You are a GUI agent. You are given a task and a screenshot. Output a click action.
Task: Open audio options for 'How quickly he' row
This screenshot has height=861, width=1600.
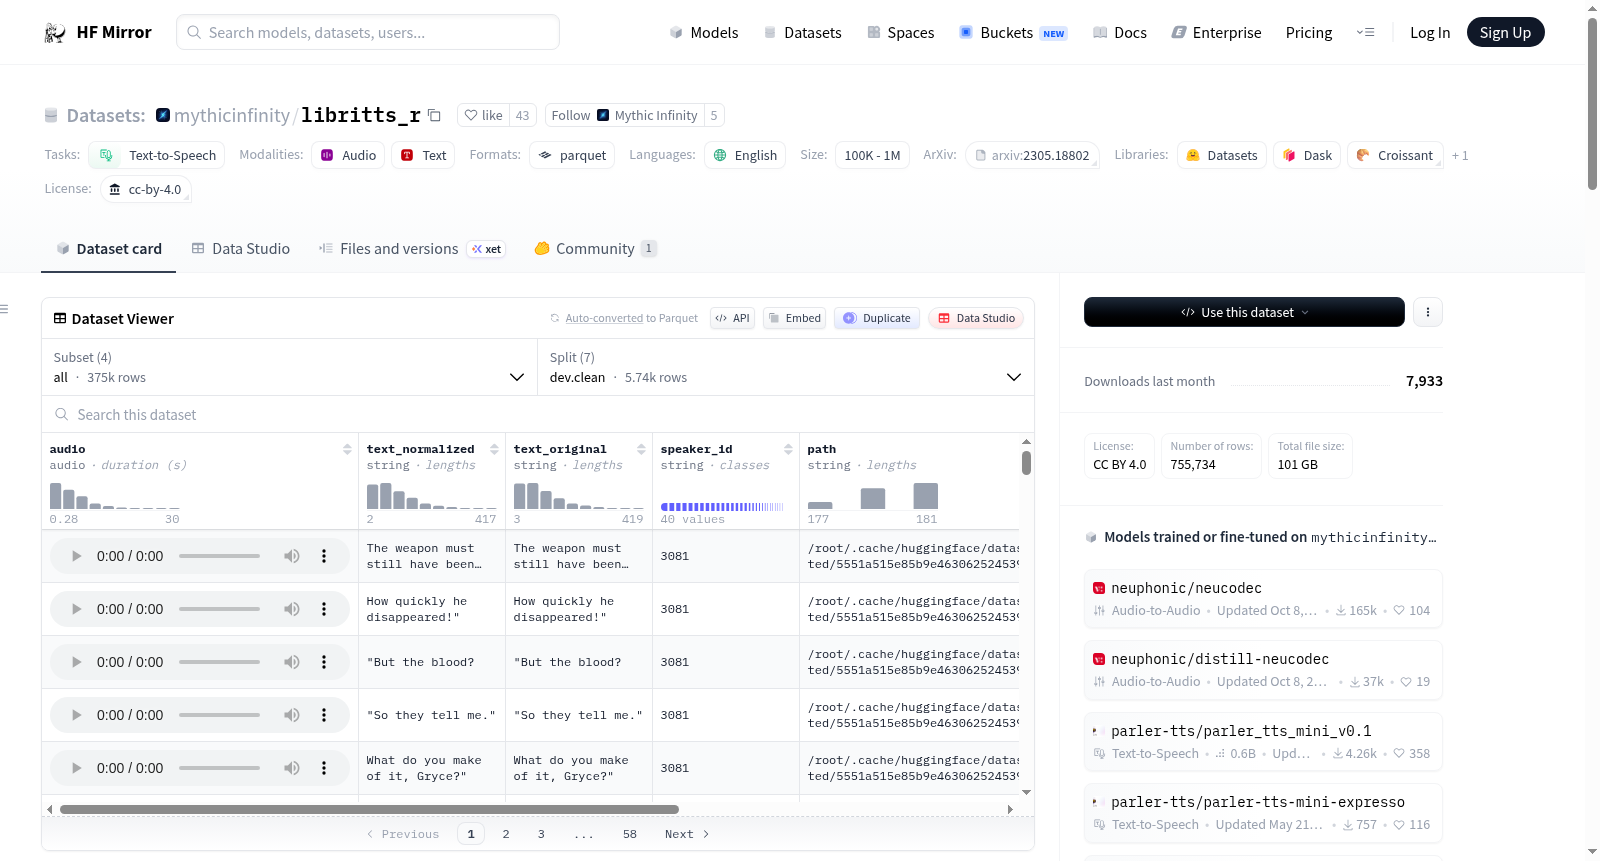coord(324,609)
